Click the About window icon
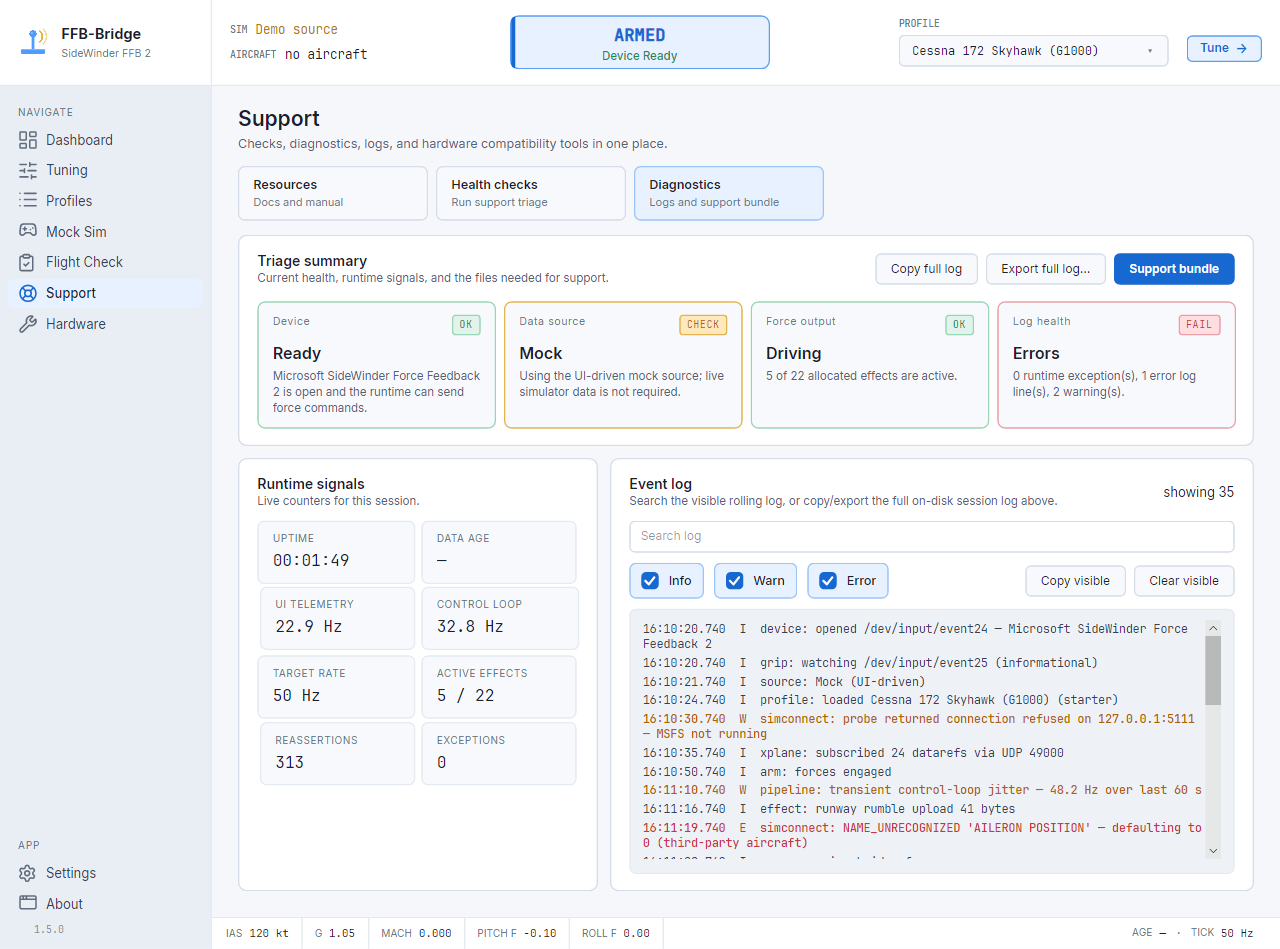This screenshot has width=1280, height=949. point(28,904)
